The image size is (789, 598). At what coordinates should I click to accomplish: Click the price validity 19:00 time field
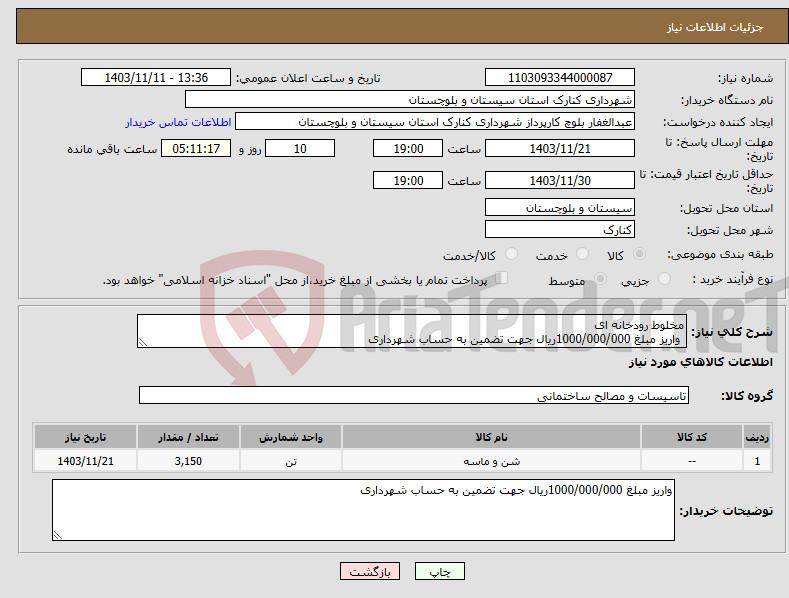click(x=408, y=180)
